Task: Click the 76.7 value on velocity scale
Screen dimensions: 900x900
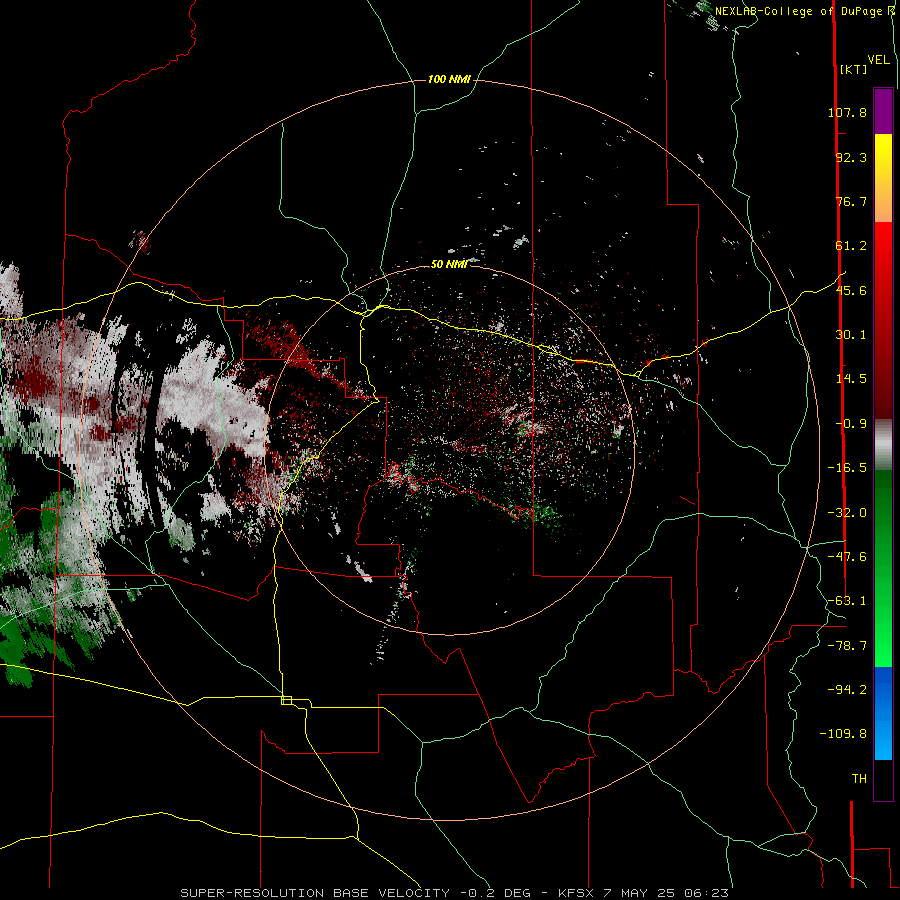Action: [851, 201]
